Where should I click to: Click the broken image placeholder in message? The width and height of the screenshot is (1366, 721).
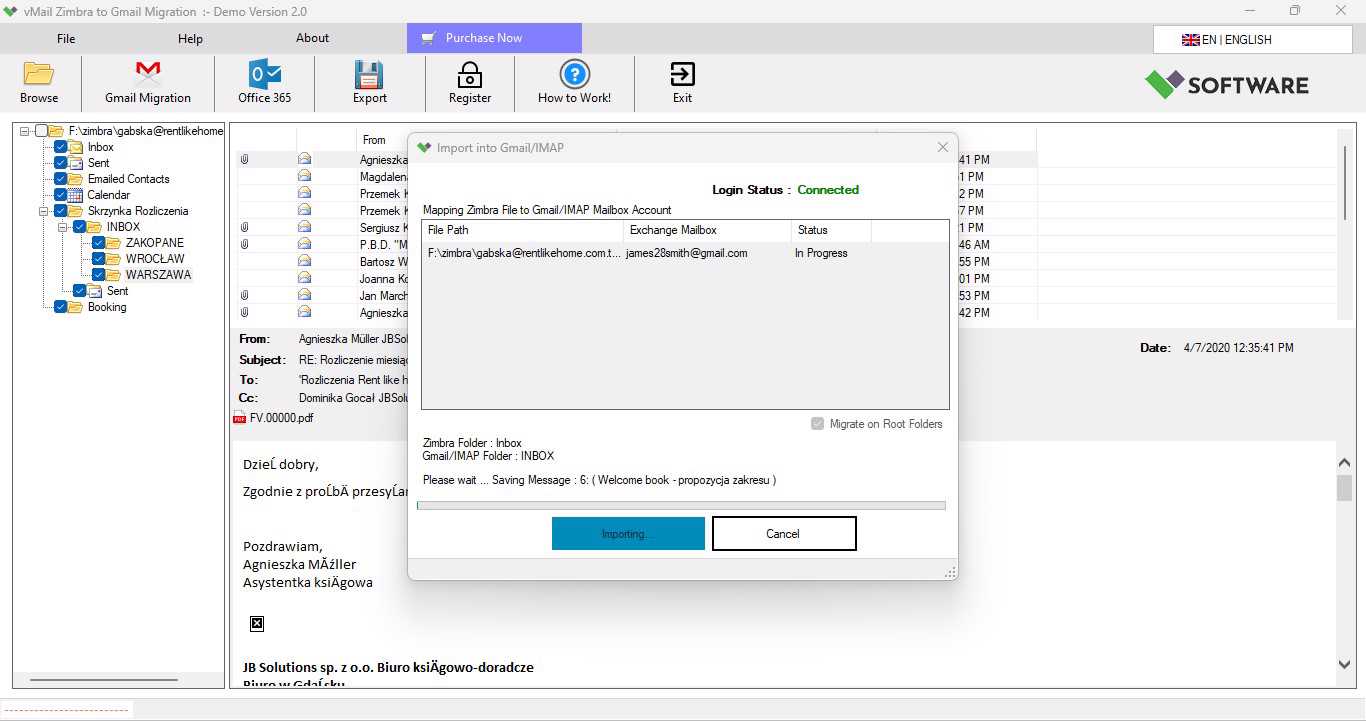[x=257, y=624]
